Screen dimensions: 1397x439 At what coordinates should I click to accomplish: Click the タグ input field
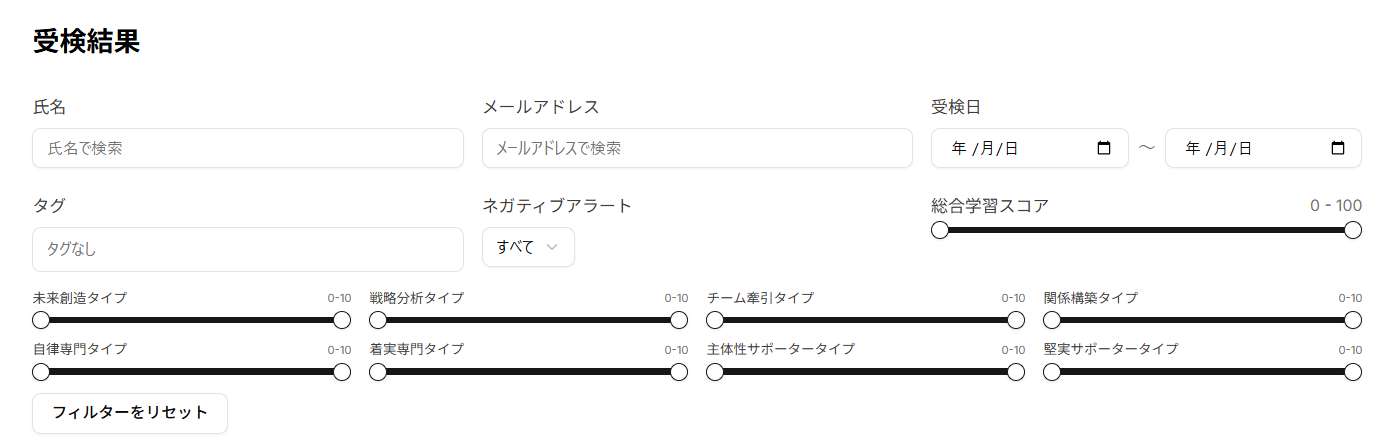[x=248, y=249]
